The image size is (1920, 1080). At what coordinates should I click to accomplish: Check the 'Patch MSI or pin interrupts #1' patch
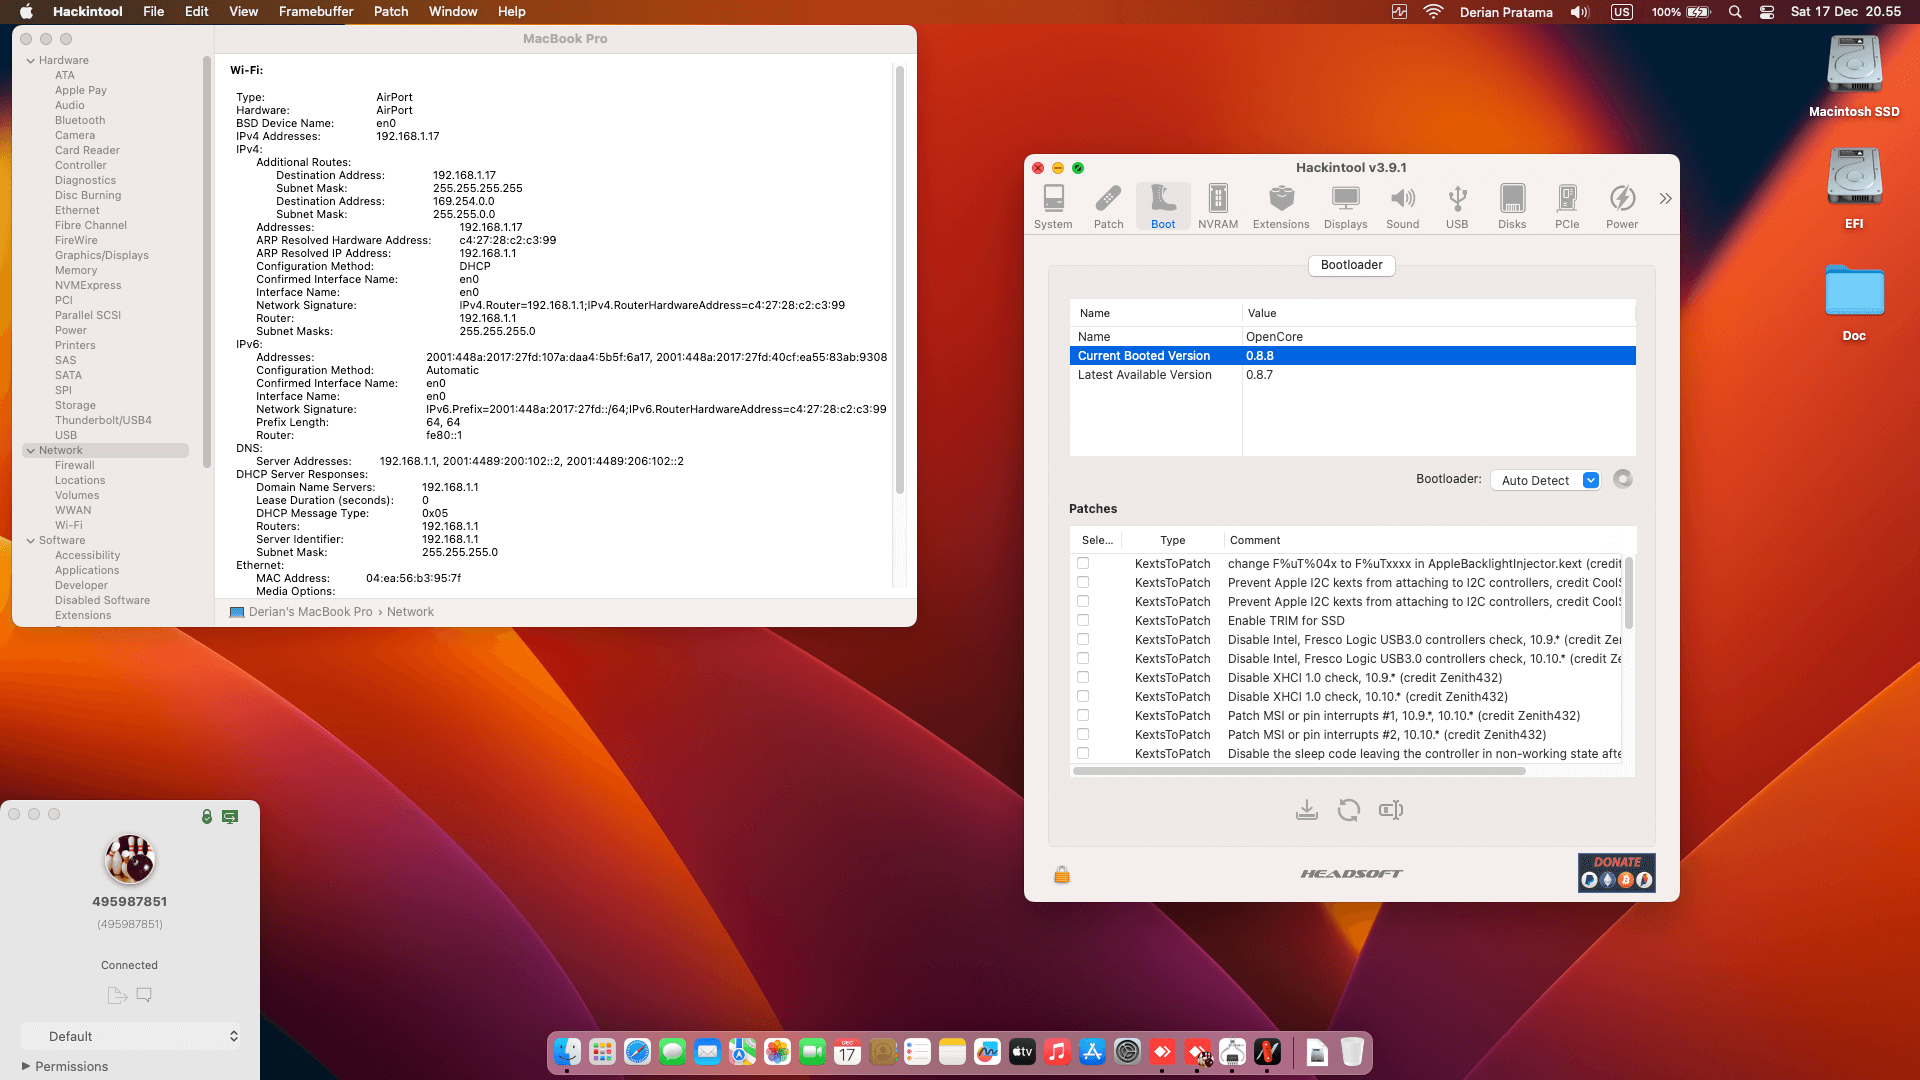coord(1084,715)
